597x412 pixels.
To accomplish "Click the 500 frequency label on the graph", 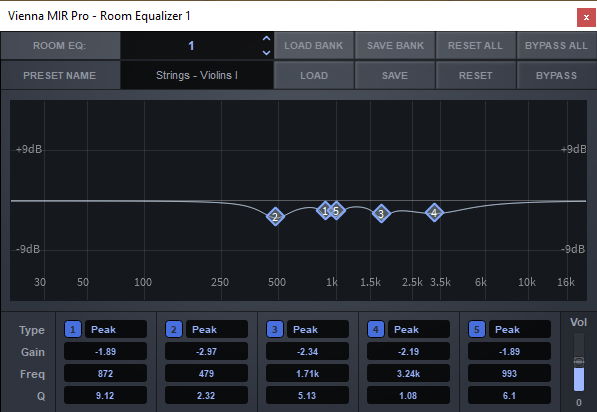I will 277,282.
